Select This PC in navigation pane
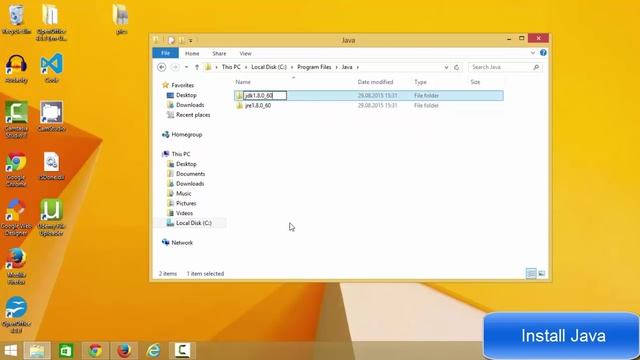Viewport: 640px width, 360px height. point(181,154)
